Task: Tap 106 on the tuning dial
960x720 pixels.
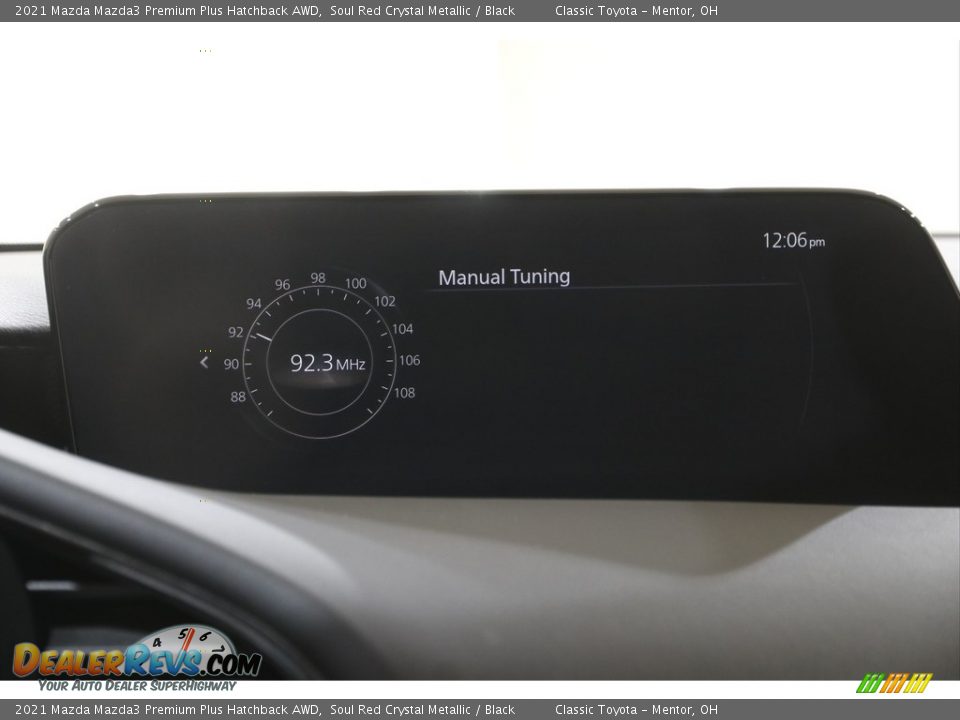Action: click(409, 360)
